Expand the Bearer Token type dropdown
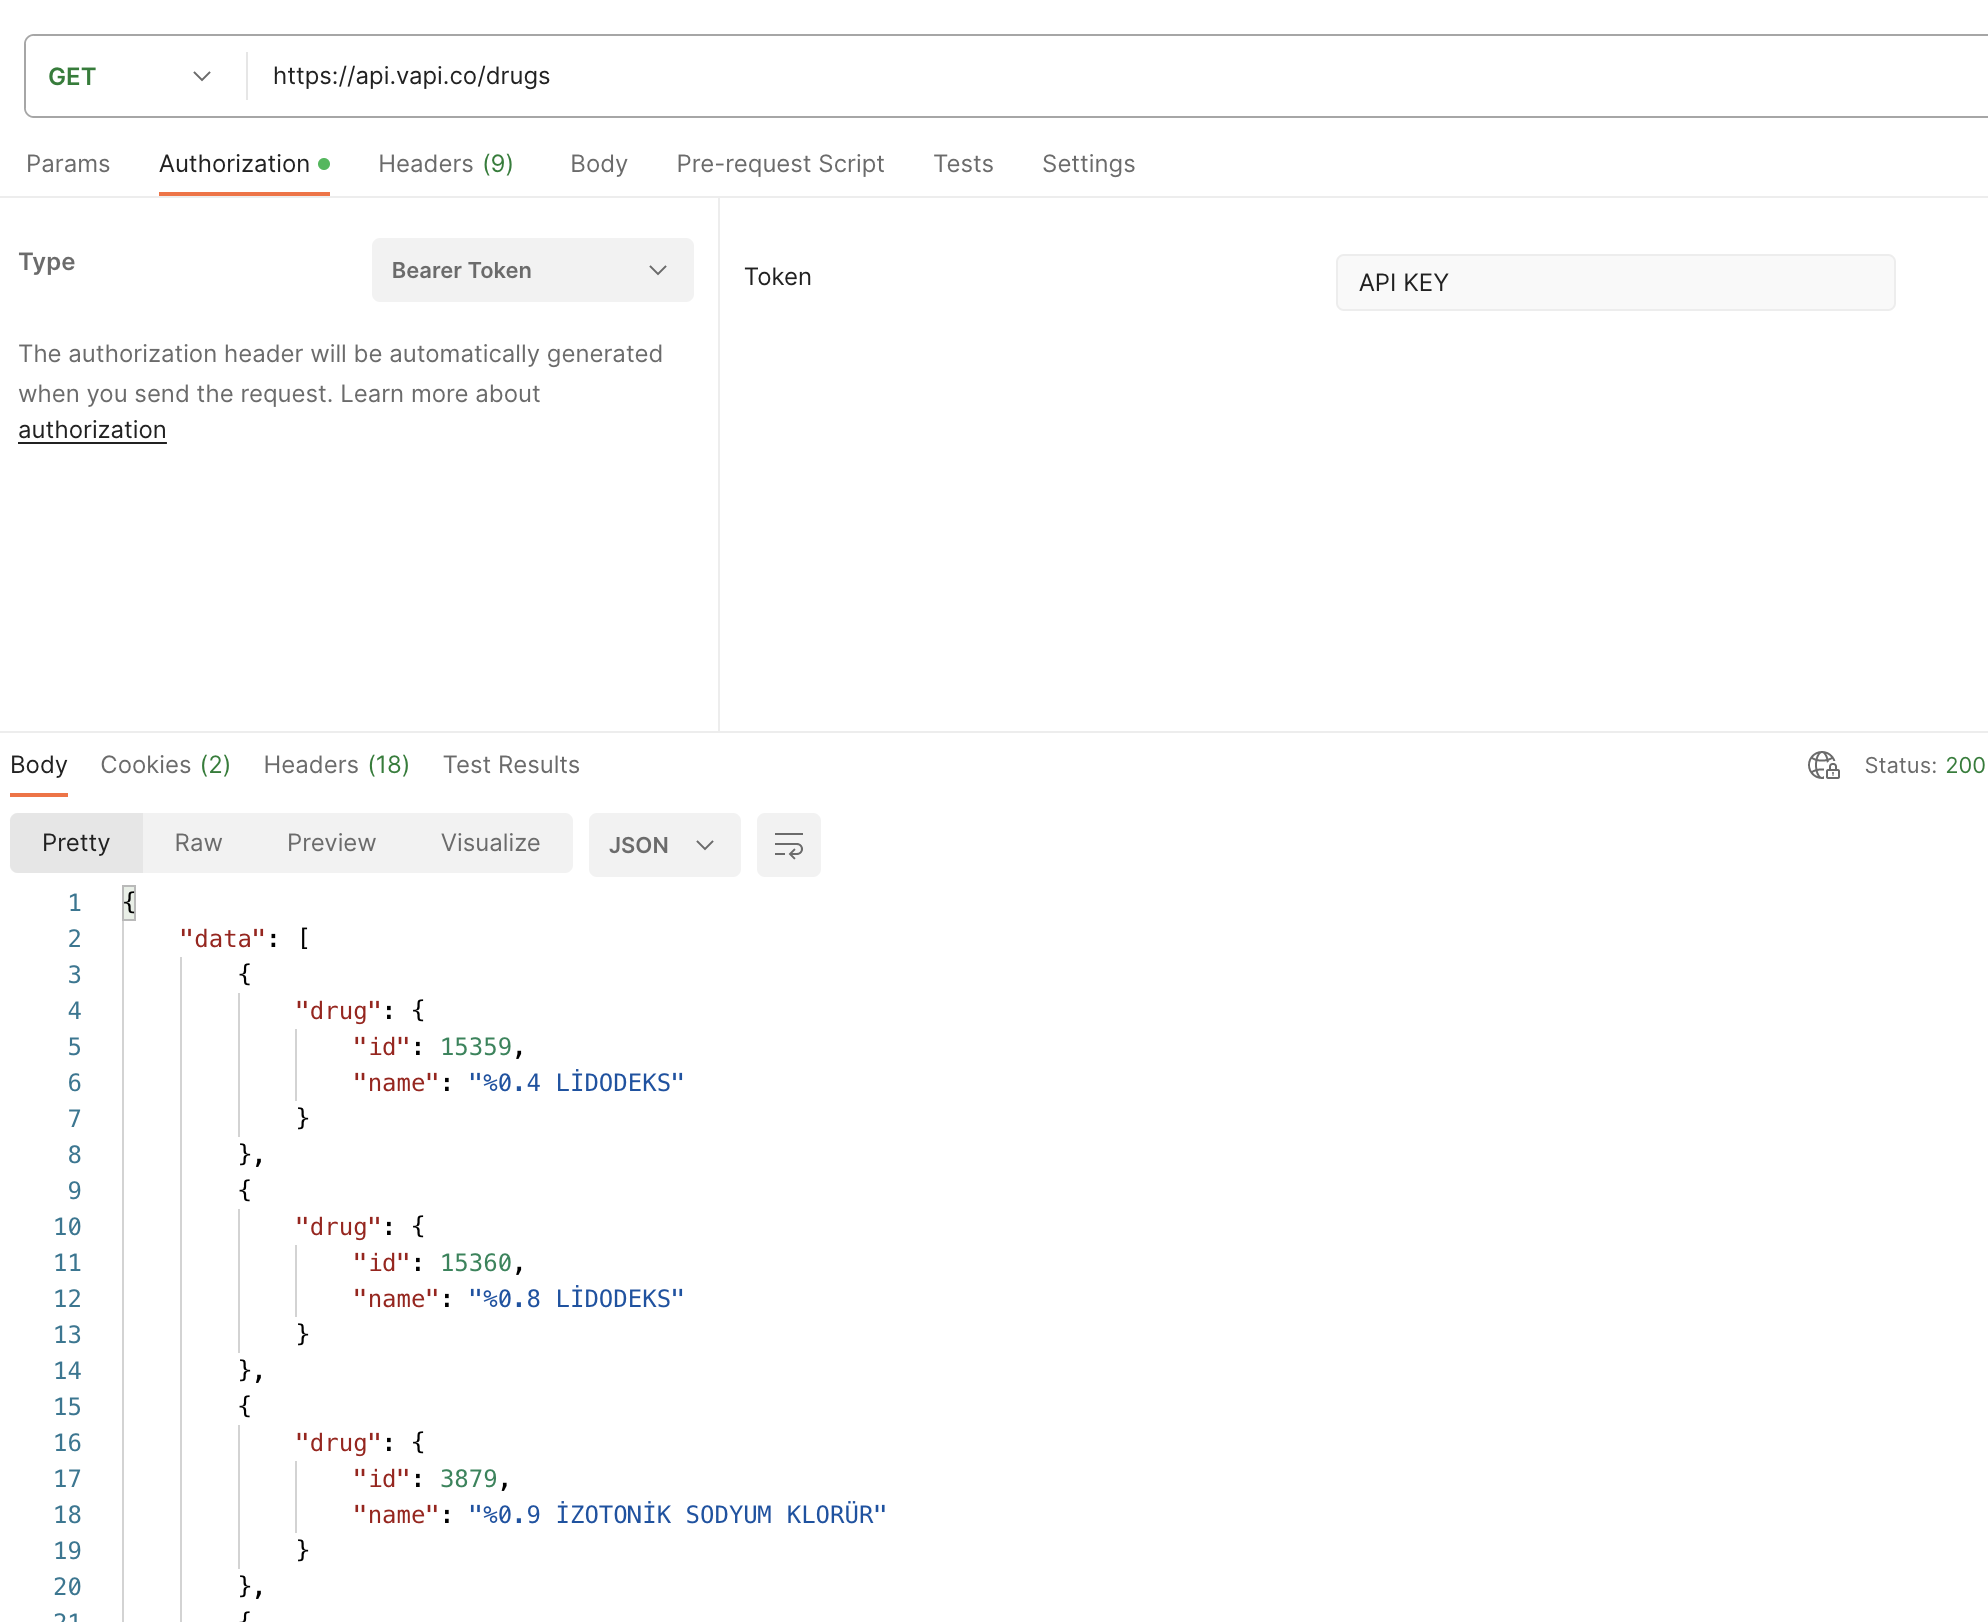Screen dimensions: 1988x1622 pyautogui.click(x=532, y=270)
